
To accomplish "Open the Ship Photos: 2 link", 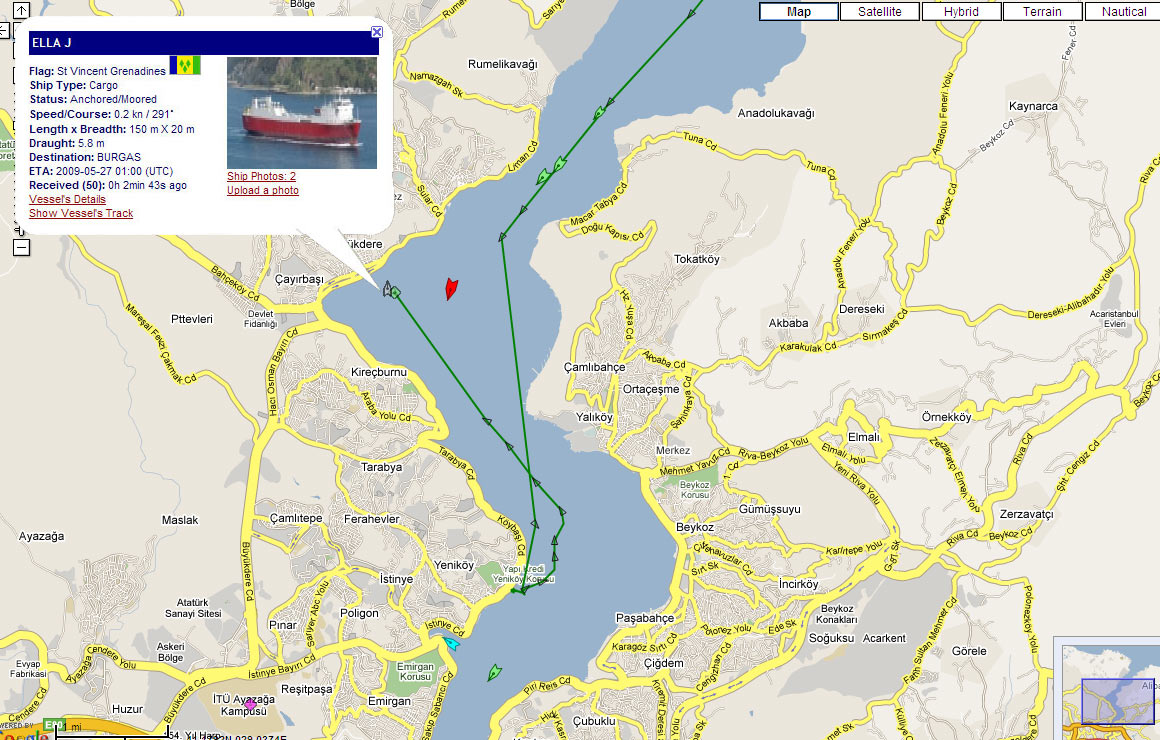I will [x=261, y=176].
